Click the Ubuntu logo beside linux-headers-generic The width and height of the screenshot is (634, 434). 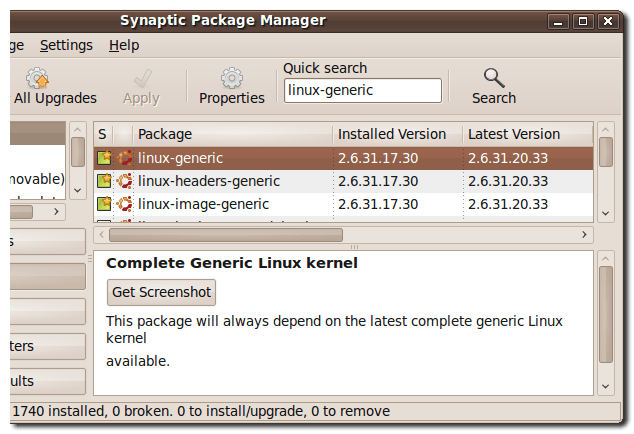coord(125,181)
